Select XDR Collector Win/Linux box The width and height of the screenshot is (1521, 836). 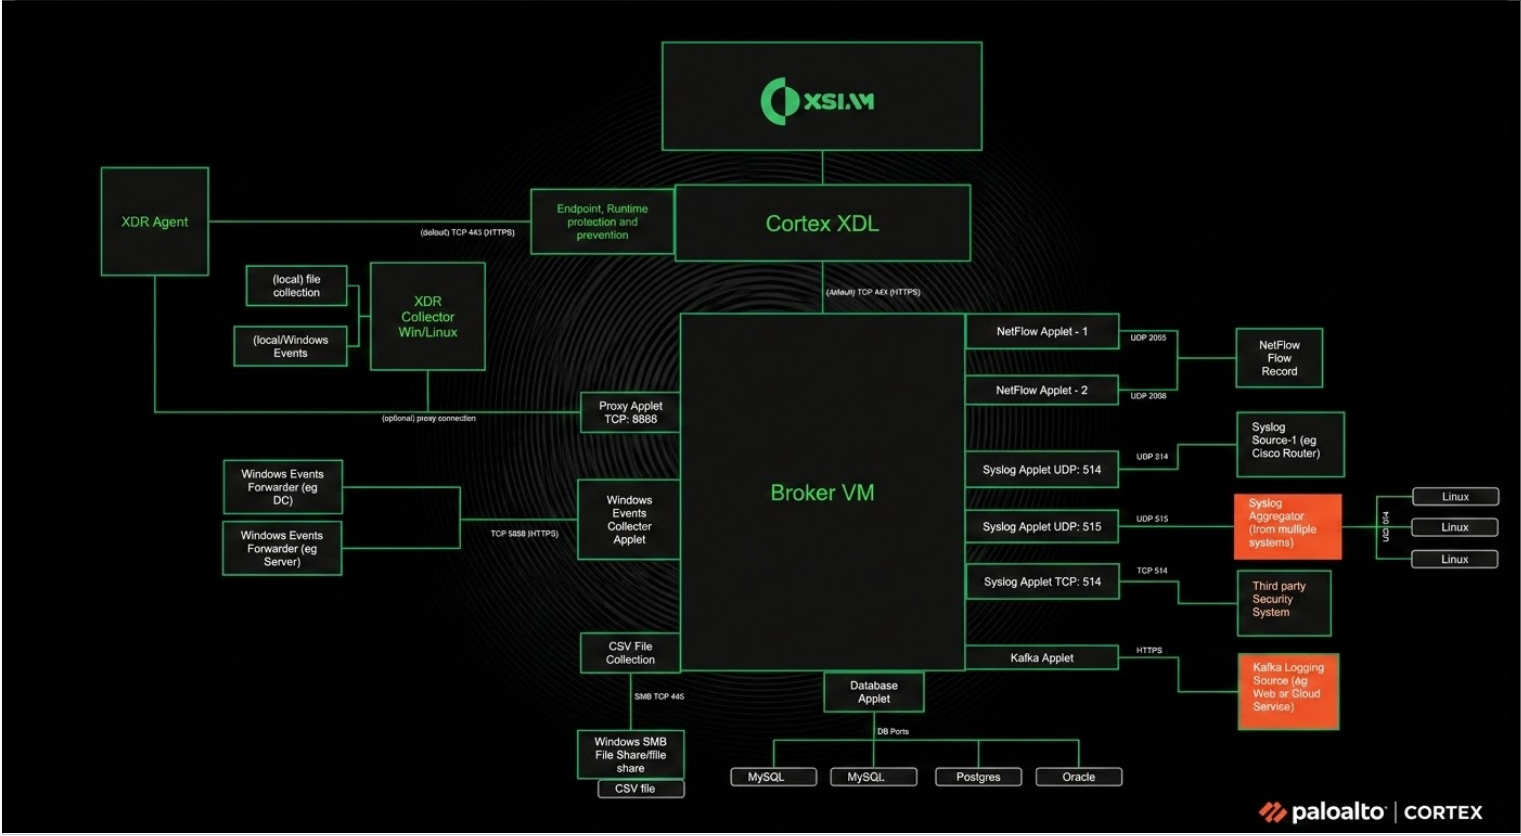(428, 316)
